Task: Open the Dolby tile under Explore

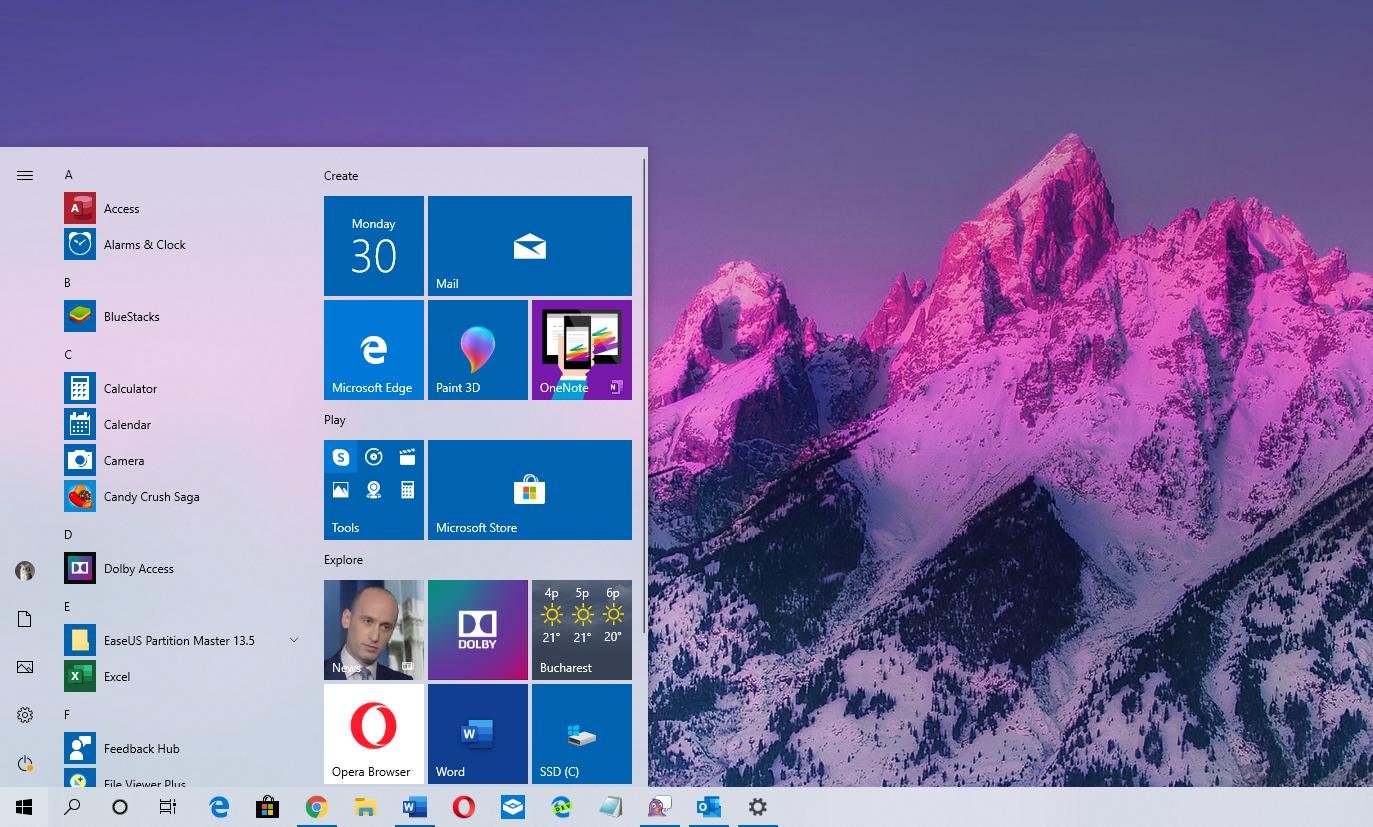Action: coord(477,629)
